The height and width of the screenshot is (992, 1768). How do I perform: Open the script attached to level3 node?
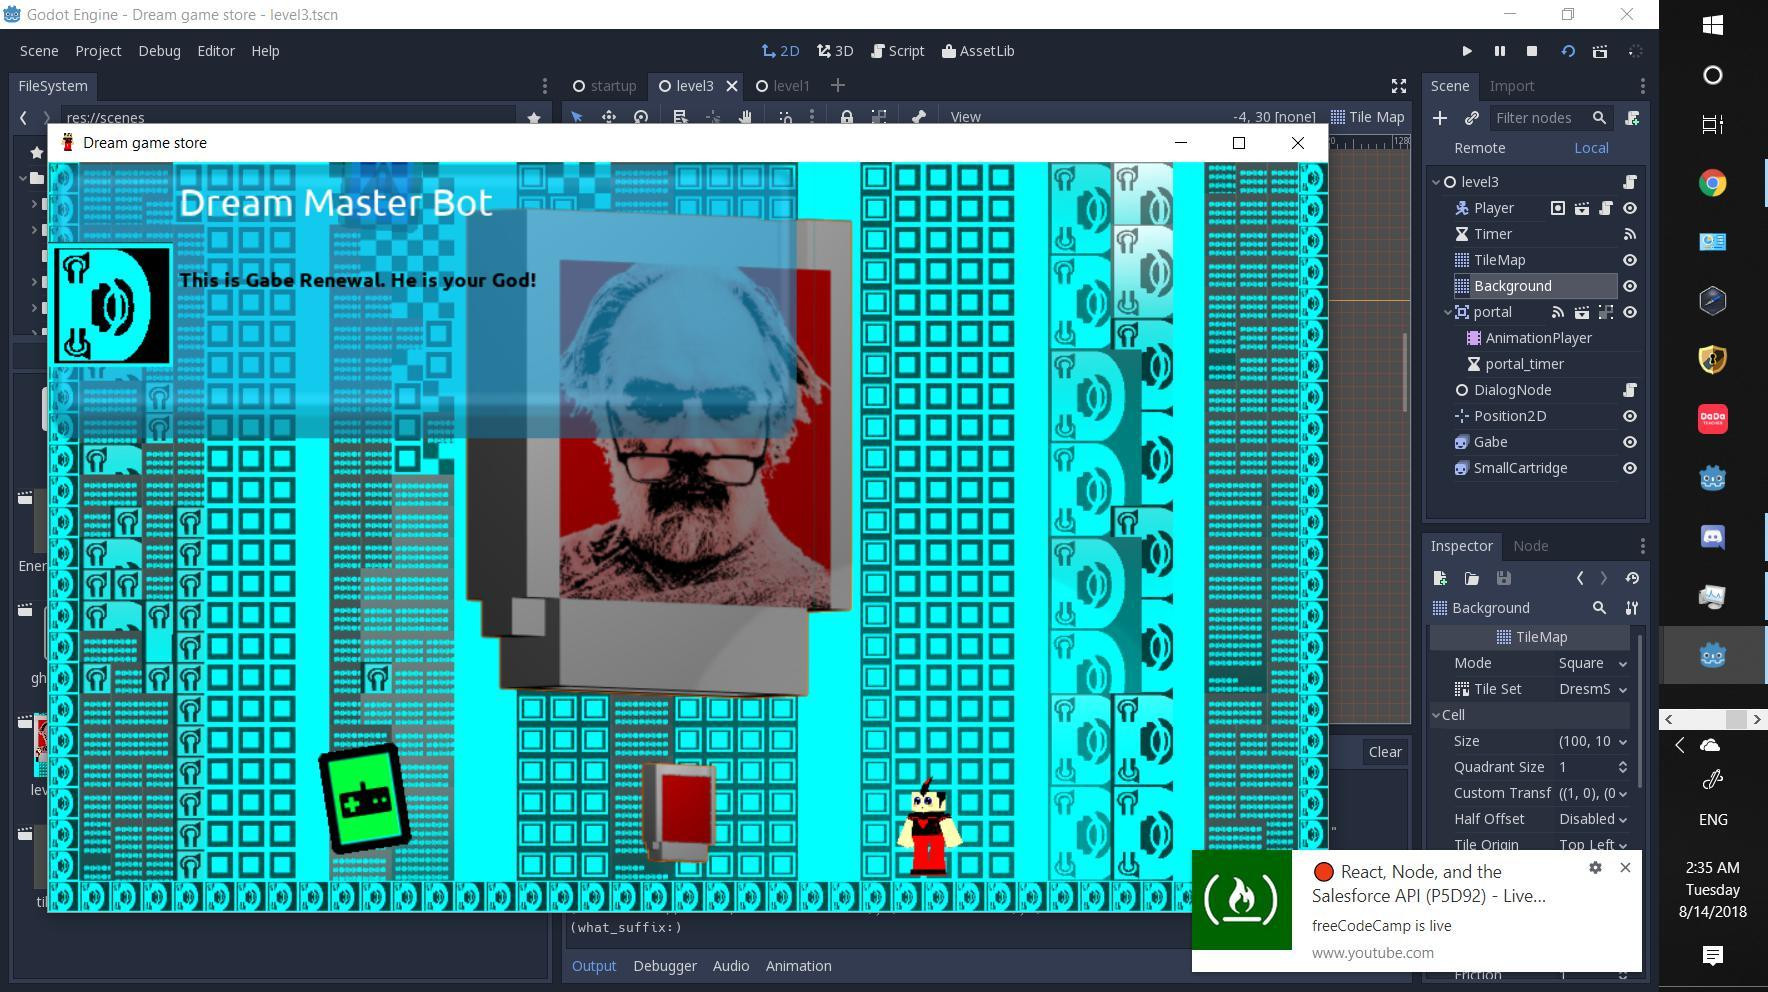point(1630,182)
